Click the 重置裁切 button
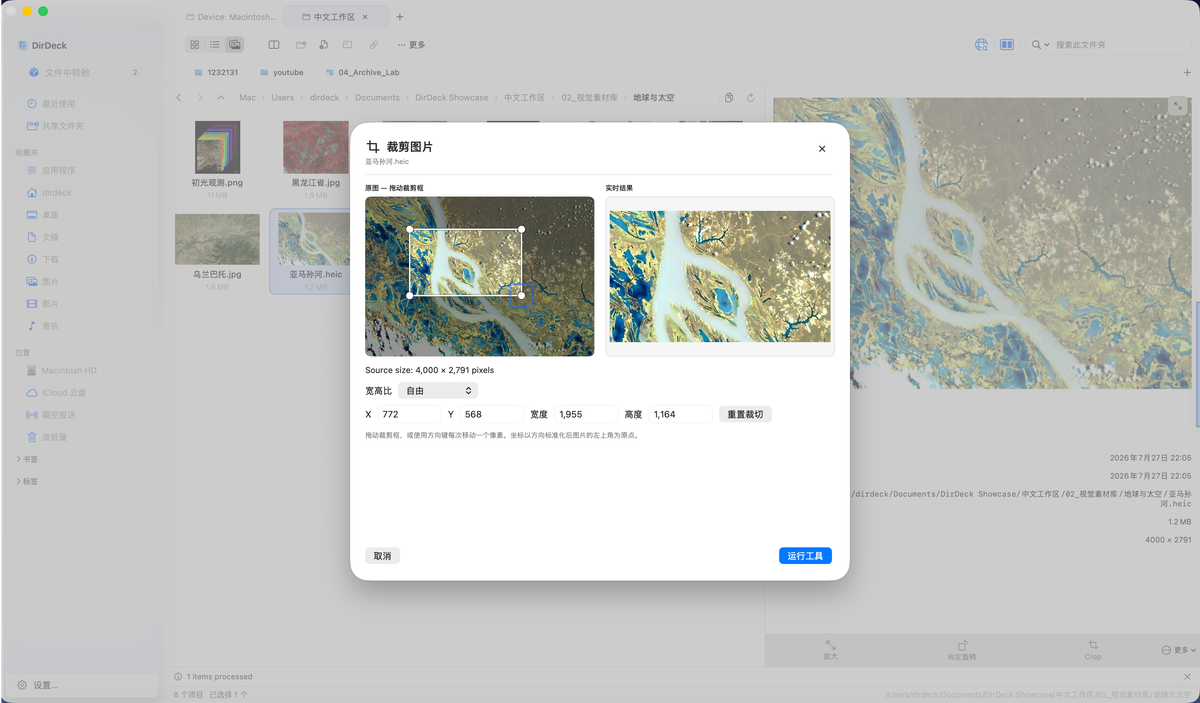1200x703 pixels. (x=745, y=414)
